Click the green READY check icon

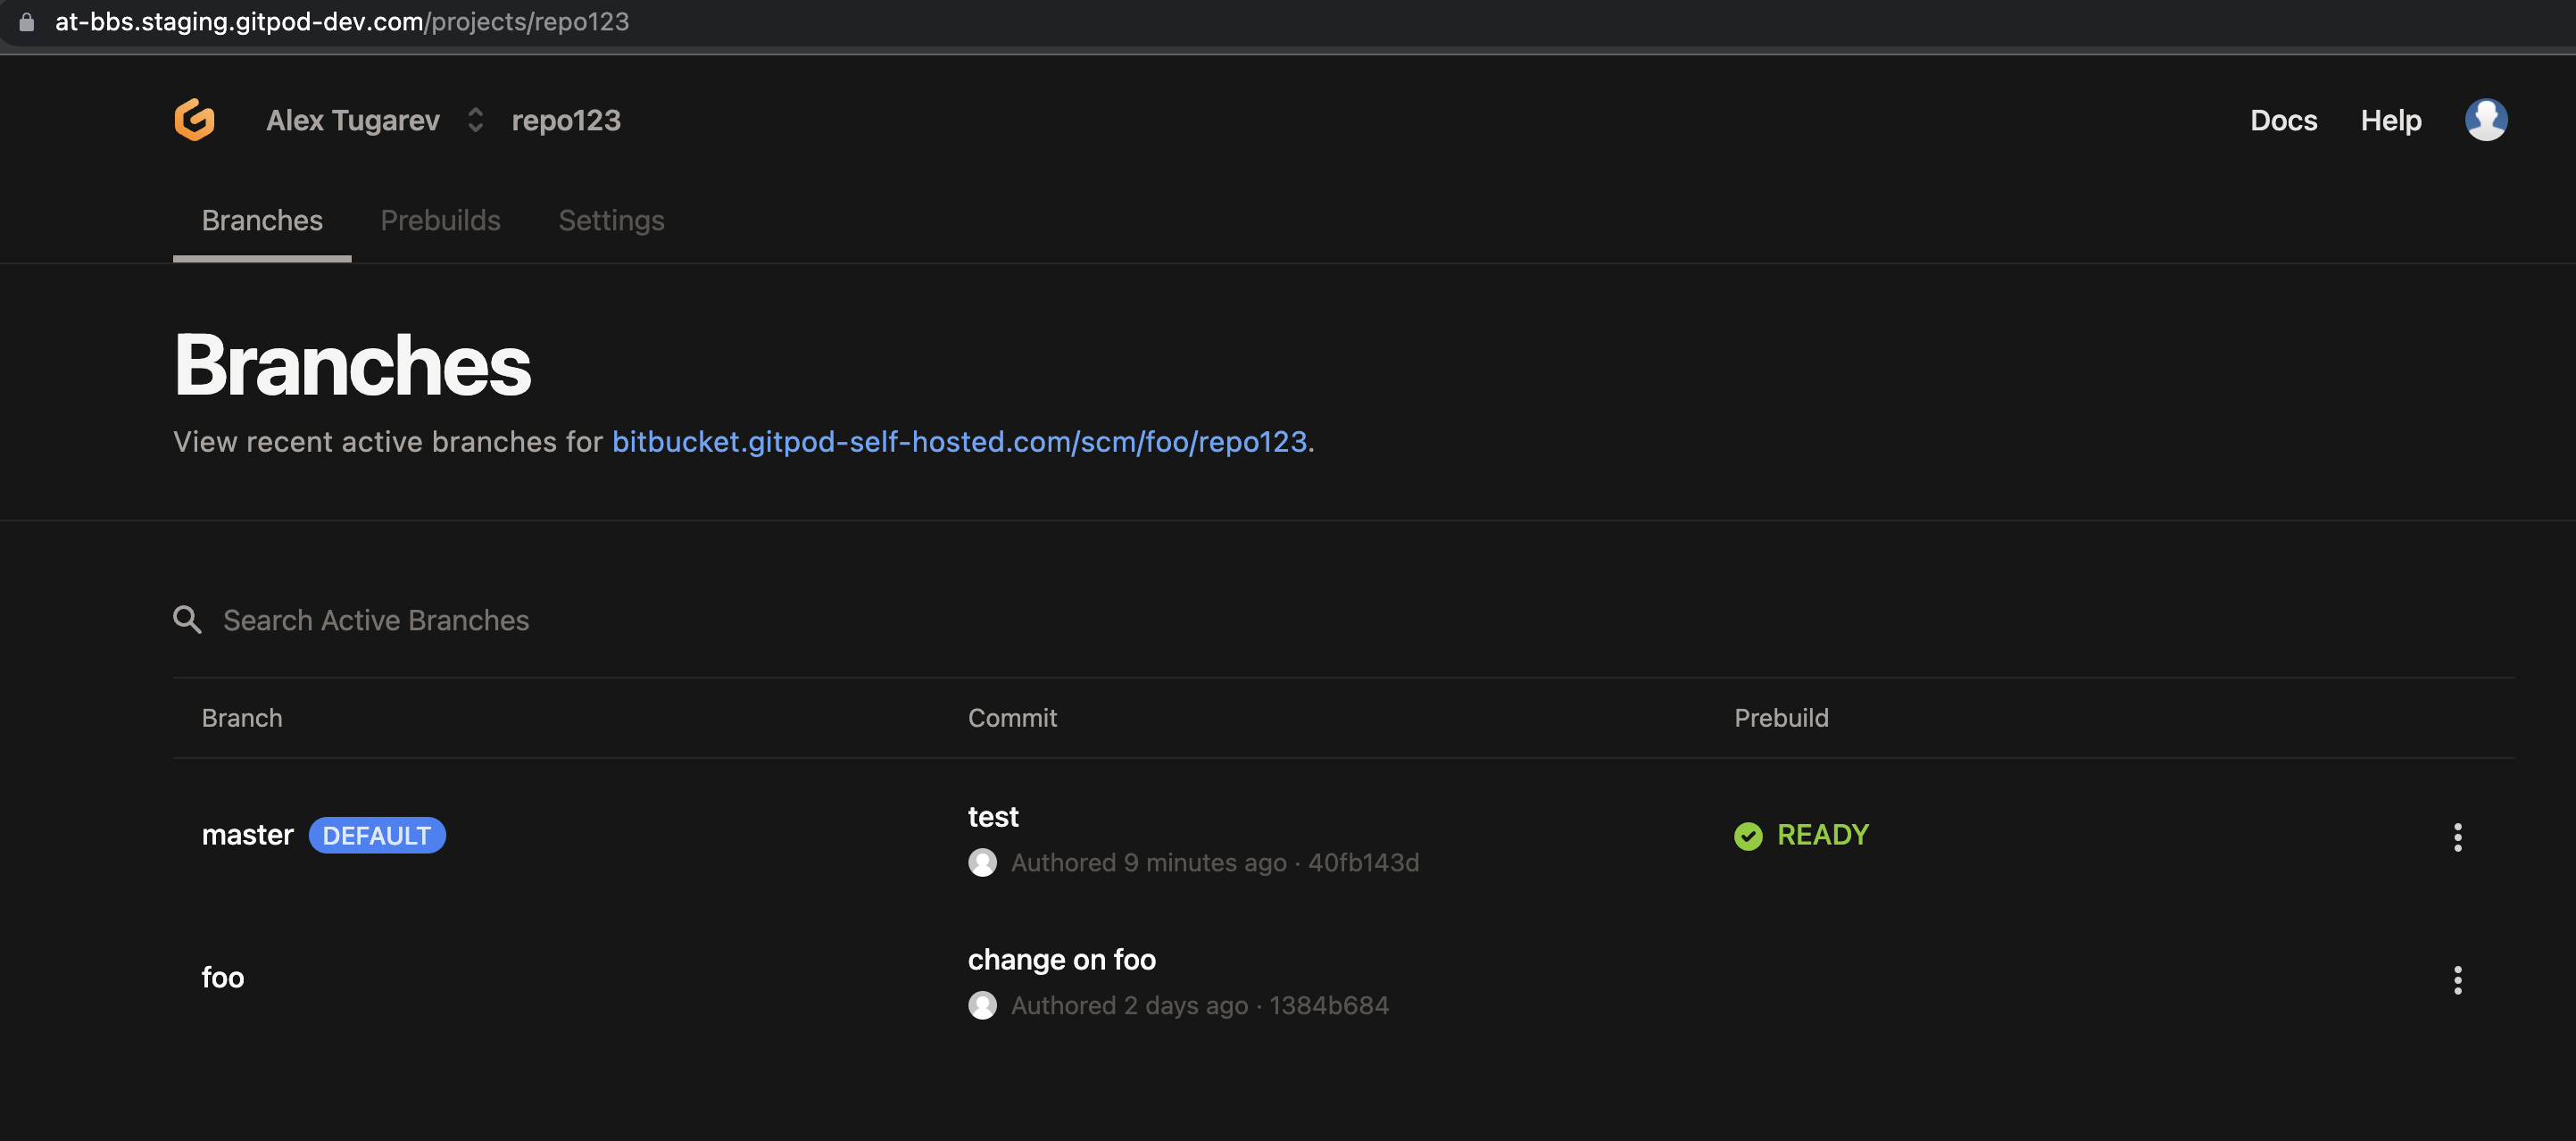(1748, 836)
